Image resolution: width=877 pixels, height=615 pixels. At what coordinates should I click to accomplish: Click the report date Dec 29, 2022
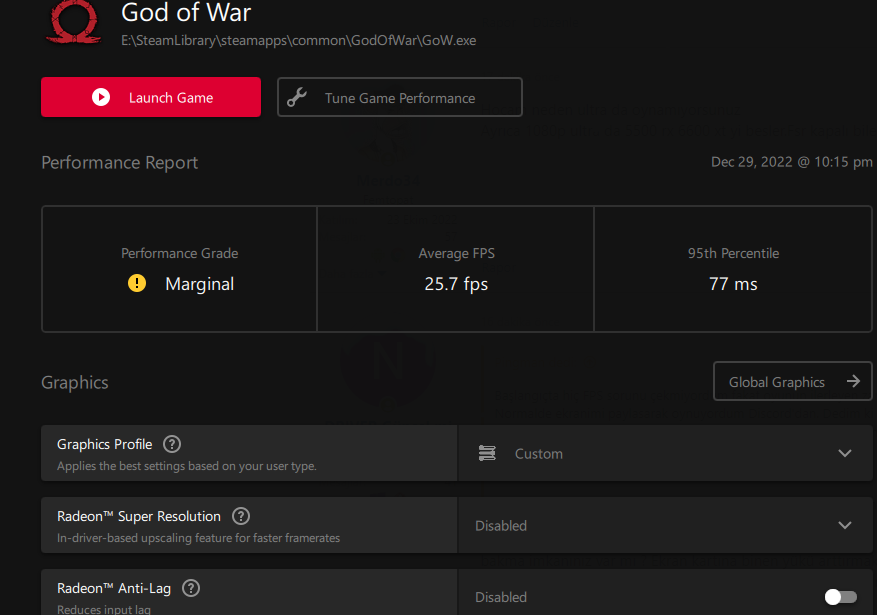(791, 162)
